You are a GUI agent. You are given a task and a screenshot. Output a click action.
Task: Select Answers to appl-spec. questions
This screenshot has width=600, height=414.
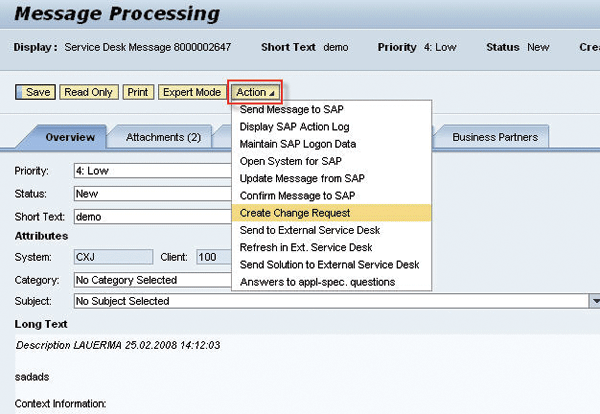click(x=318, y=281)
